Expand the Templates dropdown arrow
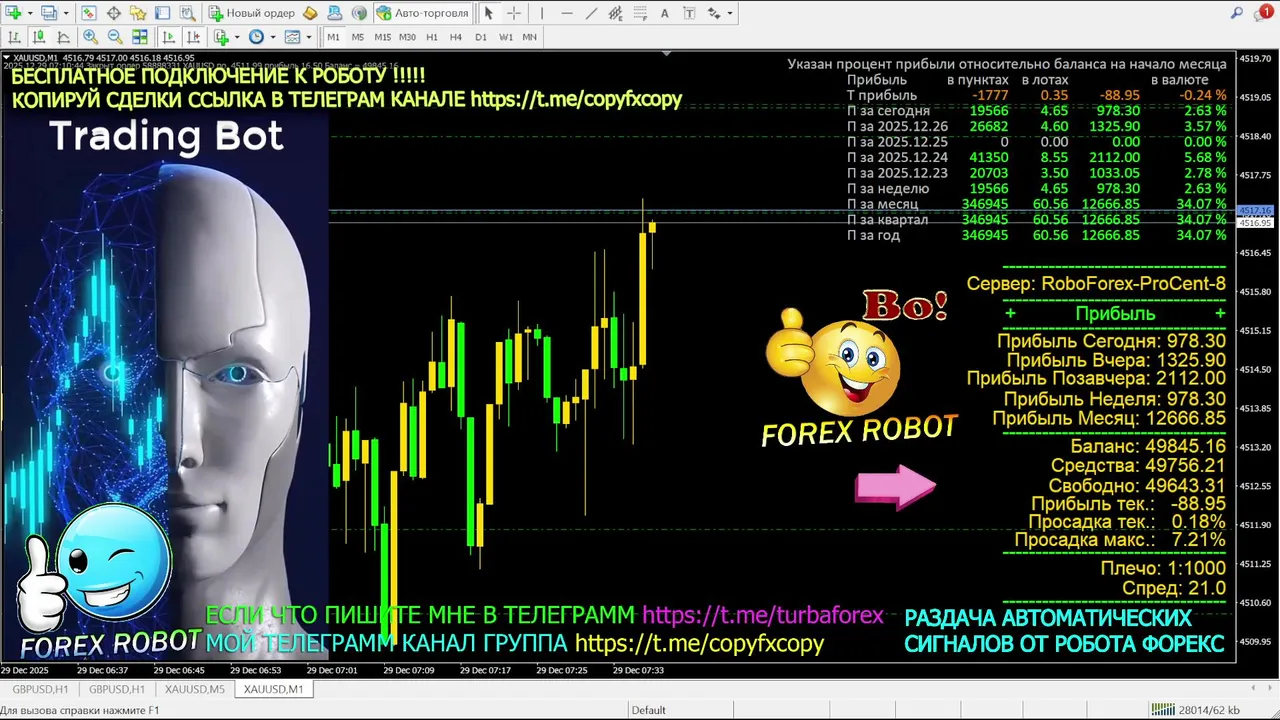Viewport: 1280px width, 720px height. click(308, 38)
